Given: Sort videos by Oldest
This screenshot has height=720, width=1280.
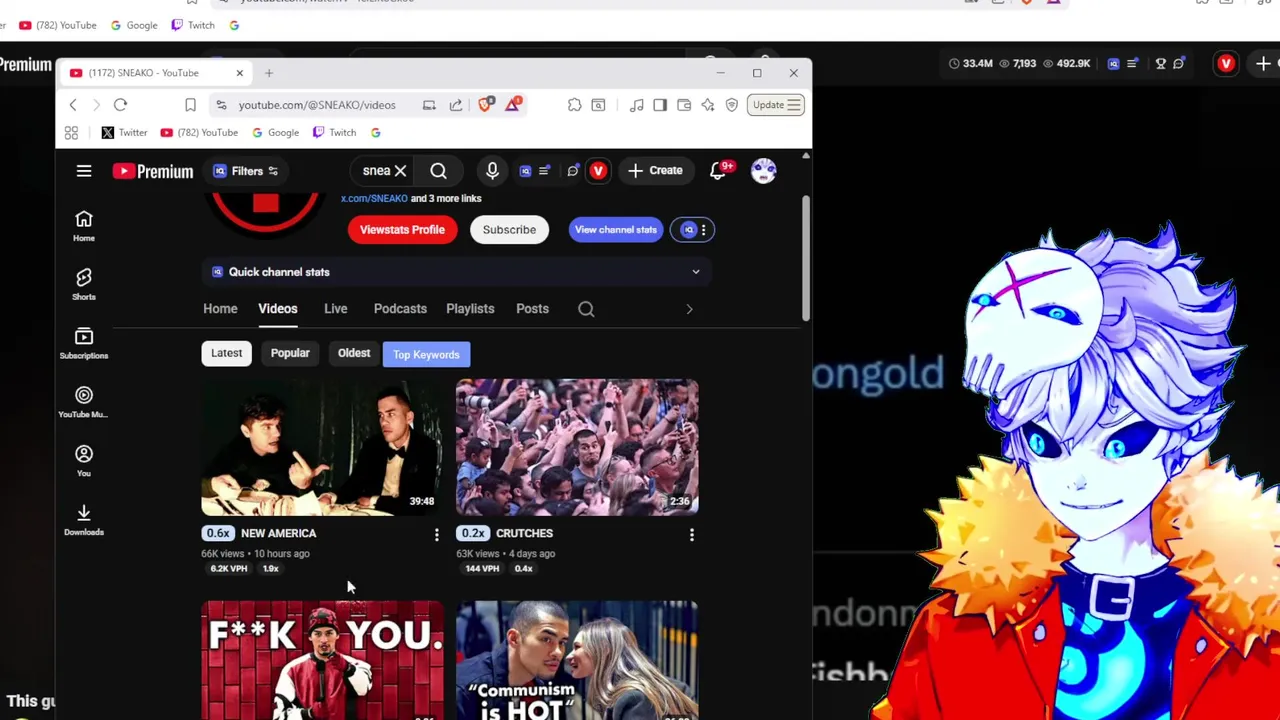Looking at the screenshot, I should tap(354, 353).
